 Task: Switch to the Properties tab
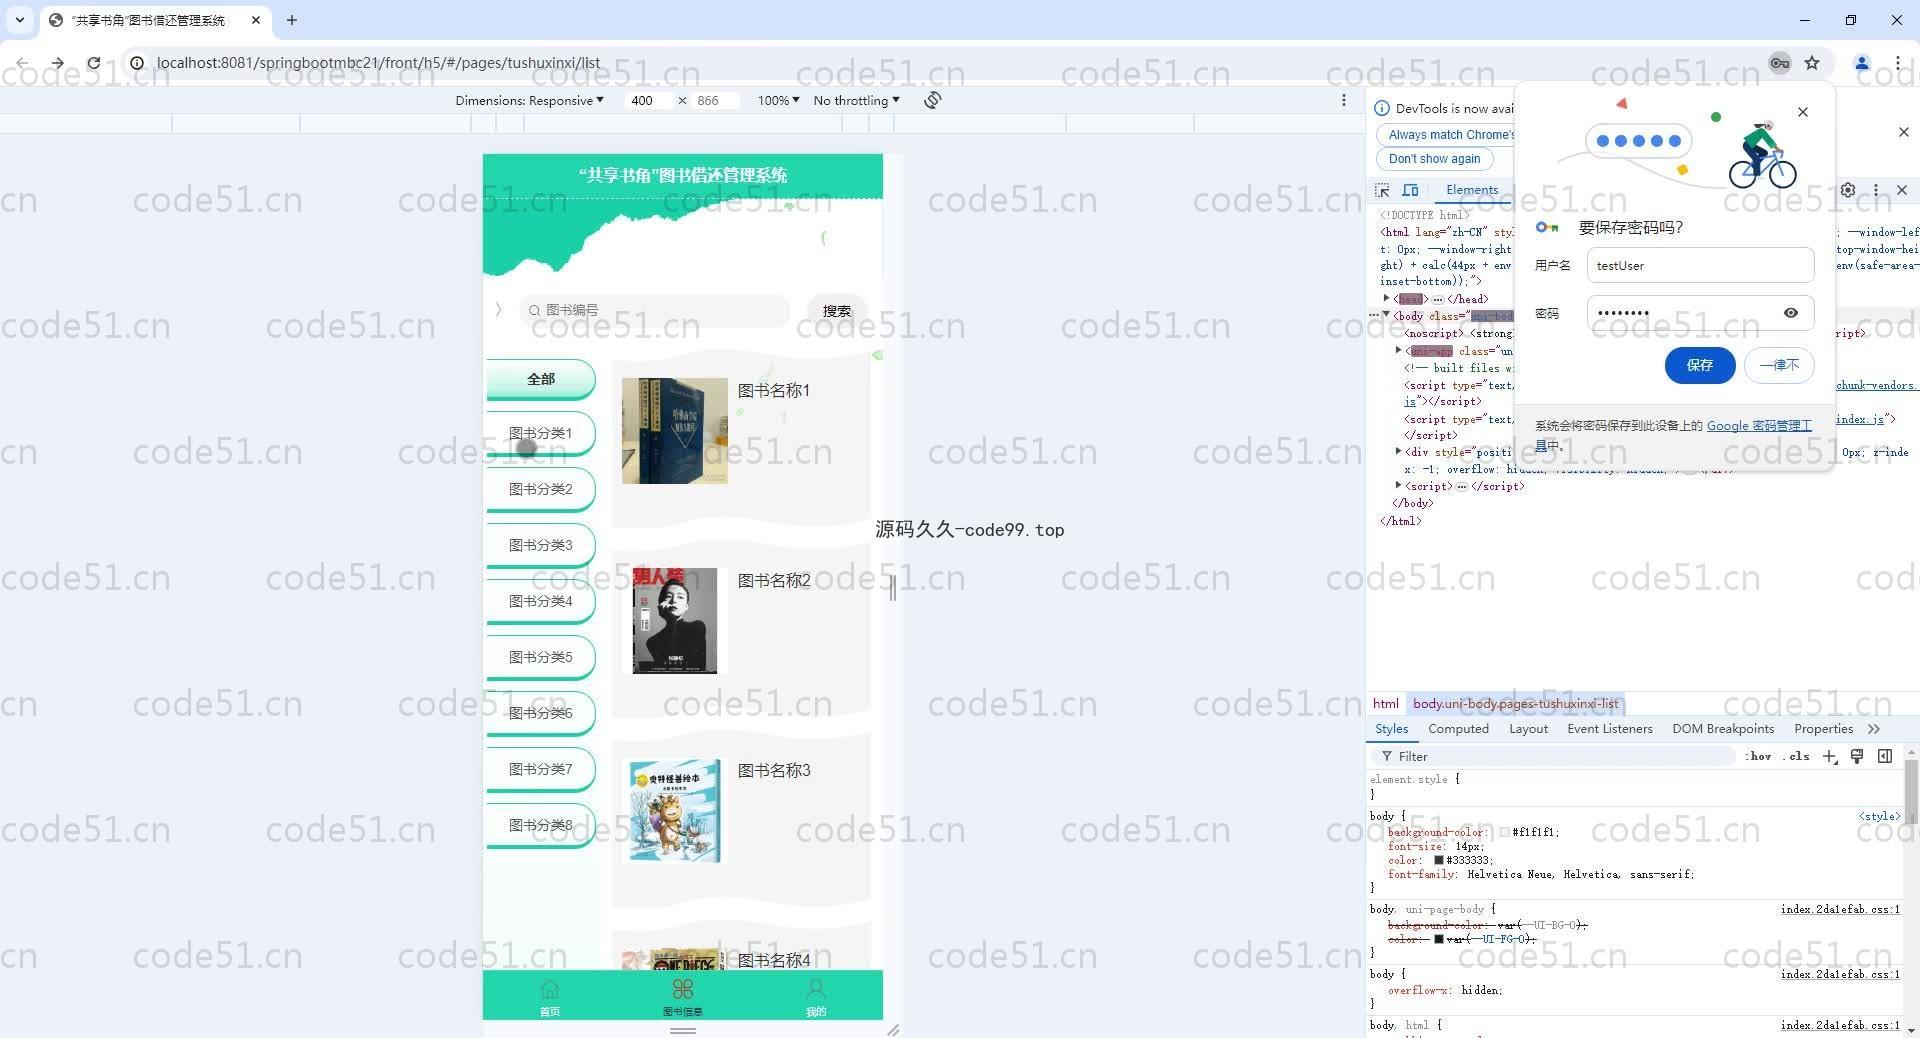tap(1823, 729)
